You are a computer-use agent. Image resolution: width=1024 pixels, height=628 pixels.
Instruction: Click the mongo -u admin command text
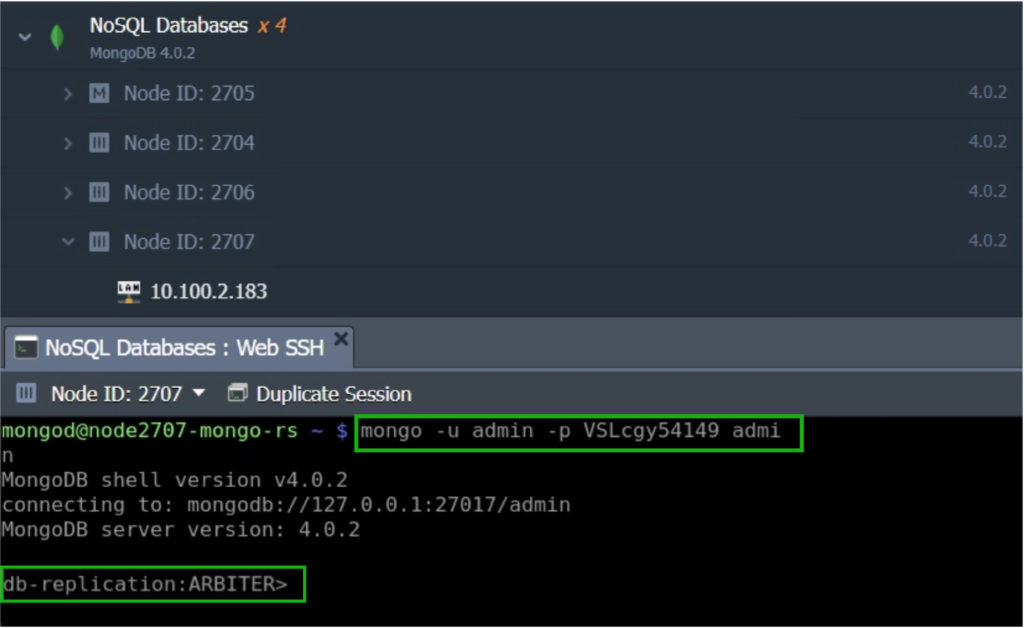click(x=570, y=431)
